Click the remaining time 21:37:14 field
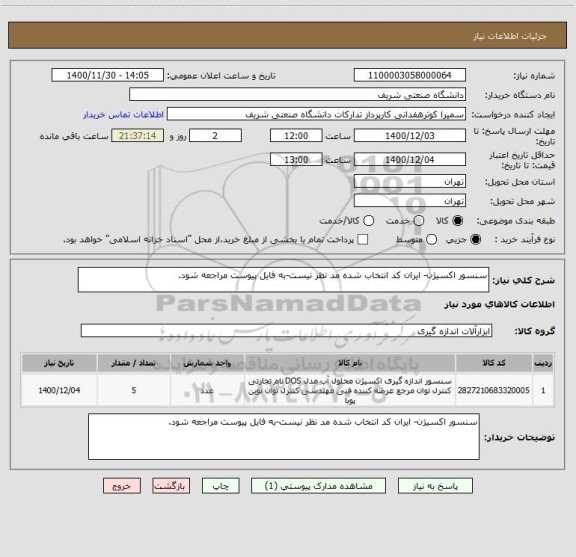 click(x=137, y=136)
